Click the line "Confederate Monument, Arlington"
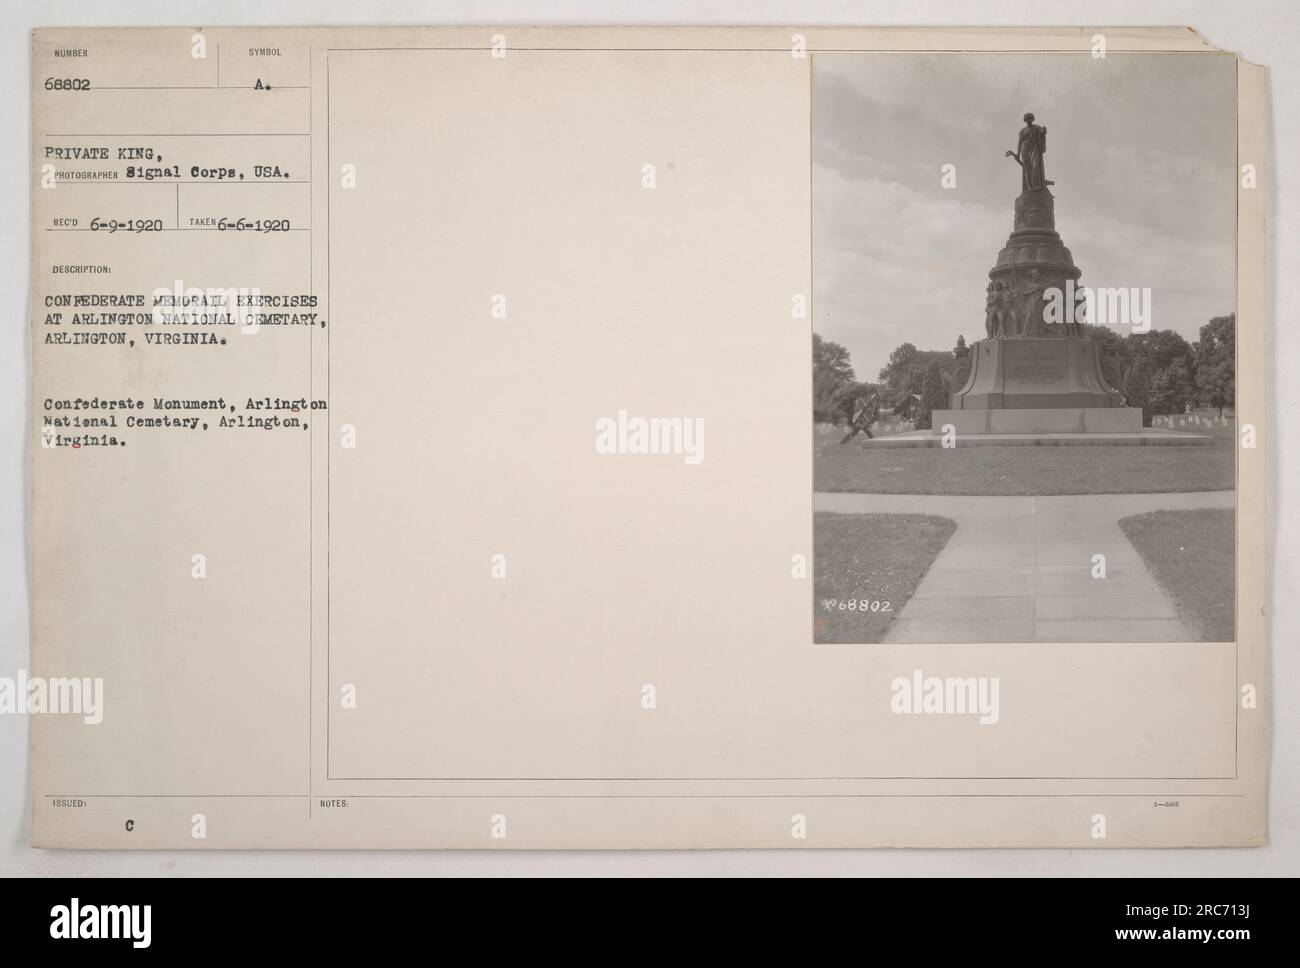The height and width of the screenshot is (968, 1300). [186, 405]
